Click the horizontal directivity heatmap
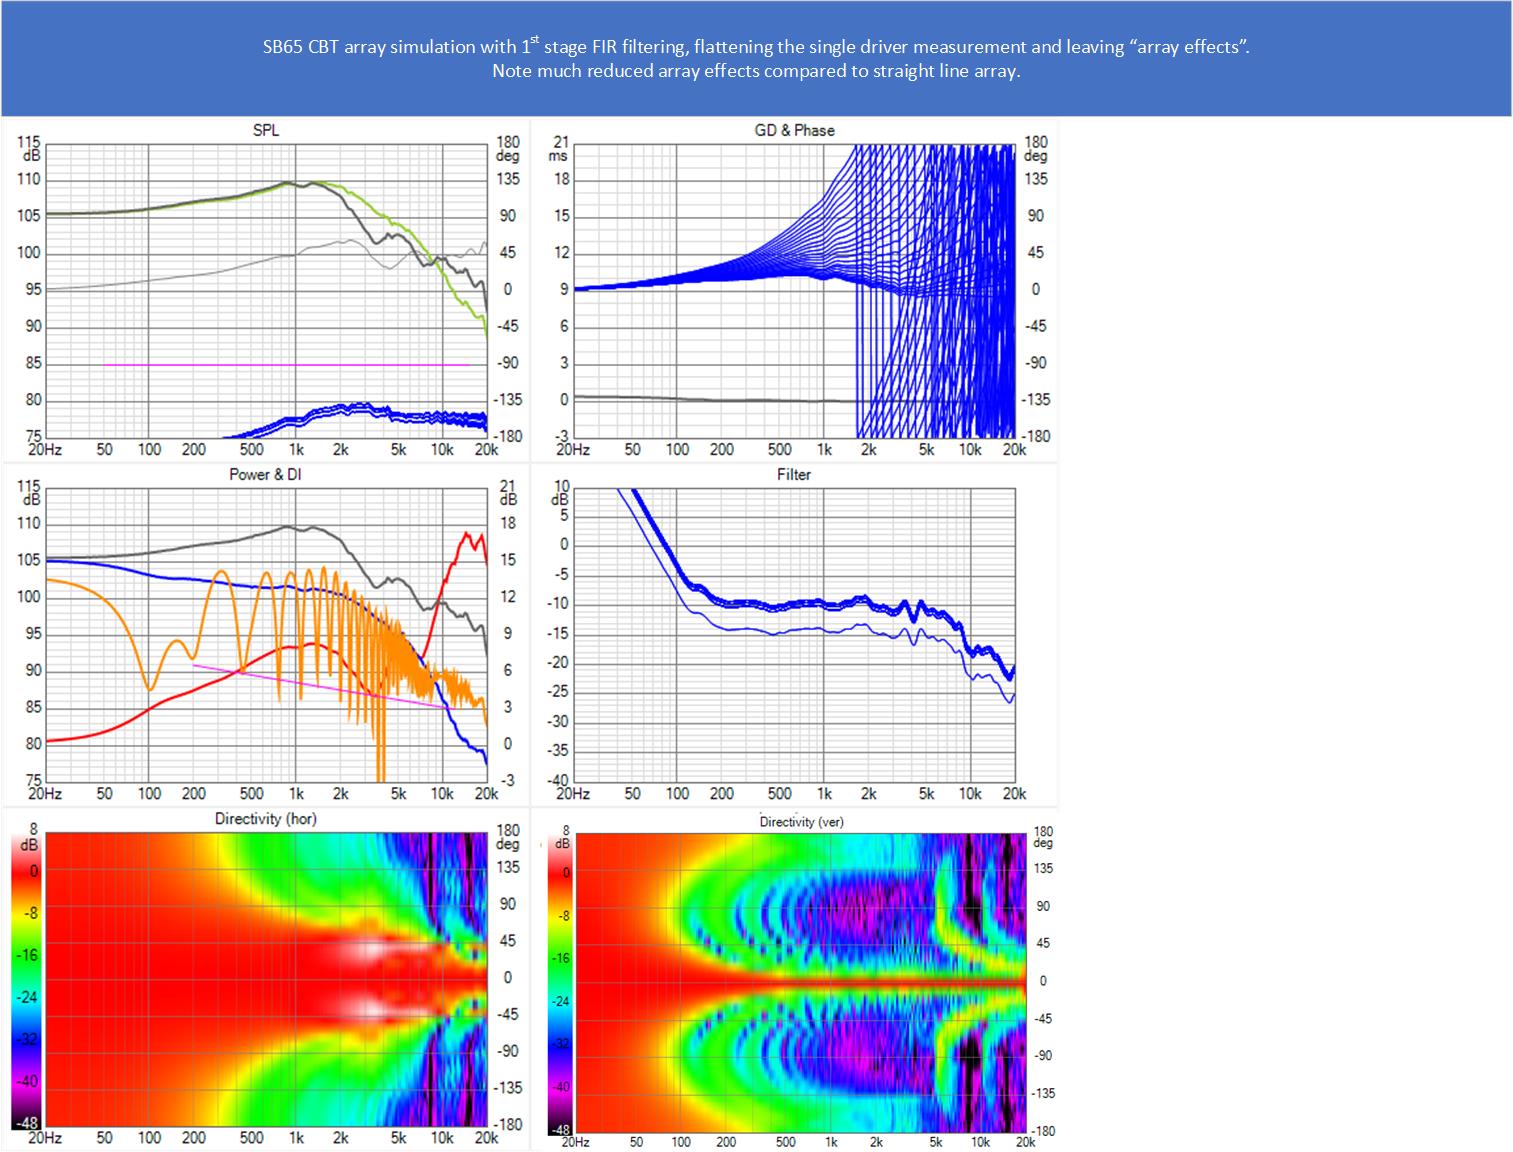1513x1152 pixels. 266,979
